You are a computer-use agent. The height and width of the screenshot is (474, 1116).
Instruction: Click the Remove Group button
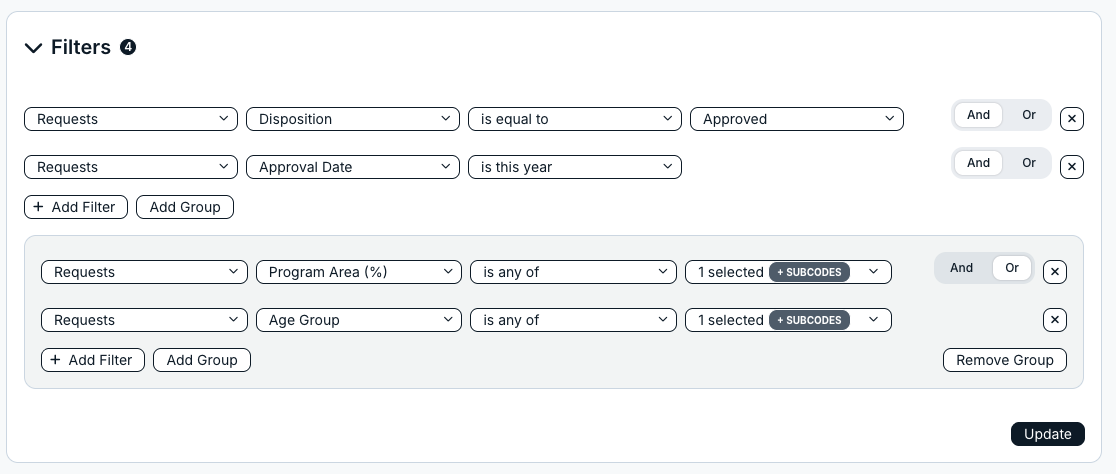pyautogui.click(x=1005, y=360)
